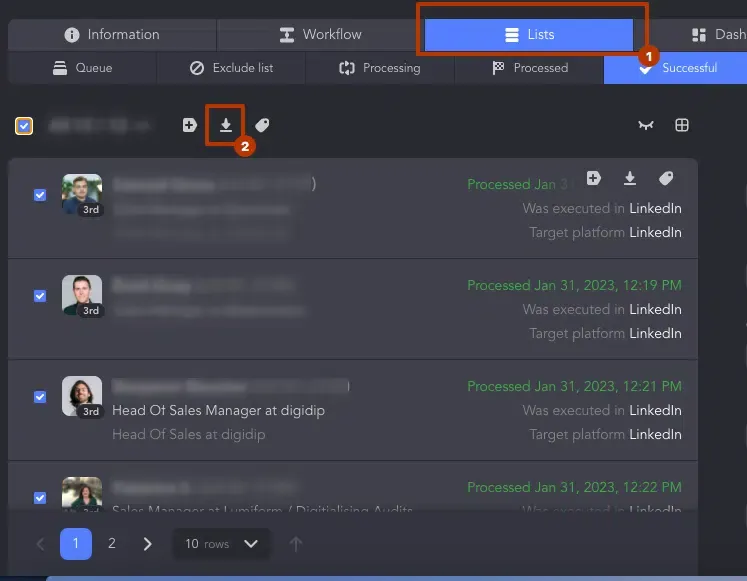Open the Dashboard tab

[718, 35]
